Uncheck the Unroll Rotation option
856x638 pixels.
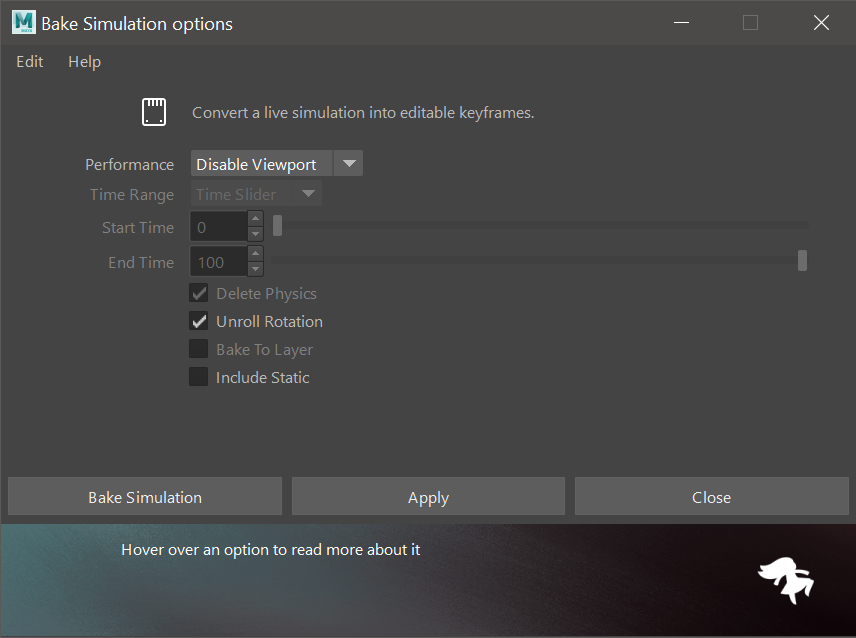pyautogui.click(x=199, y=322)
